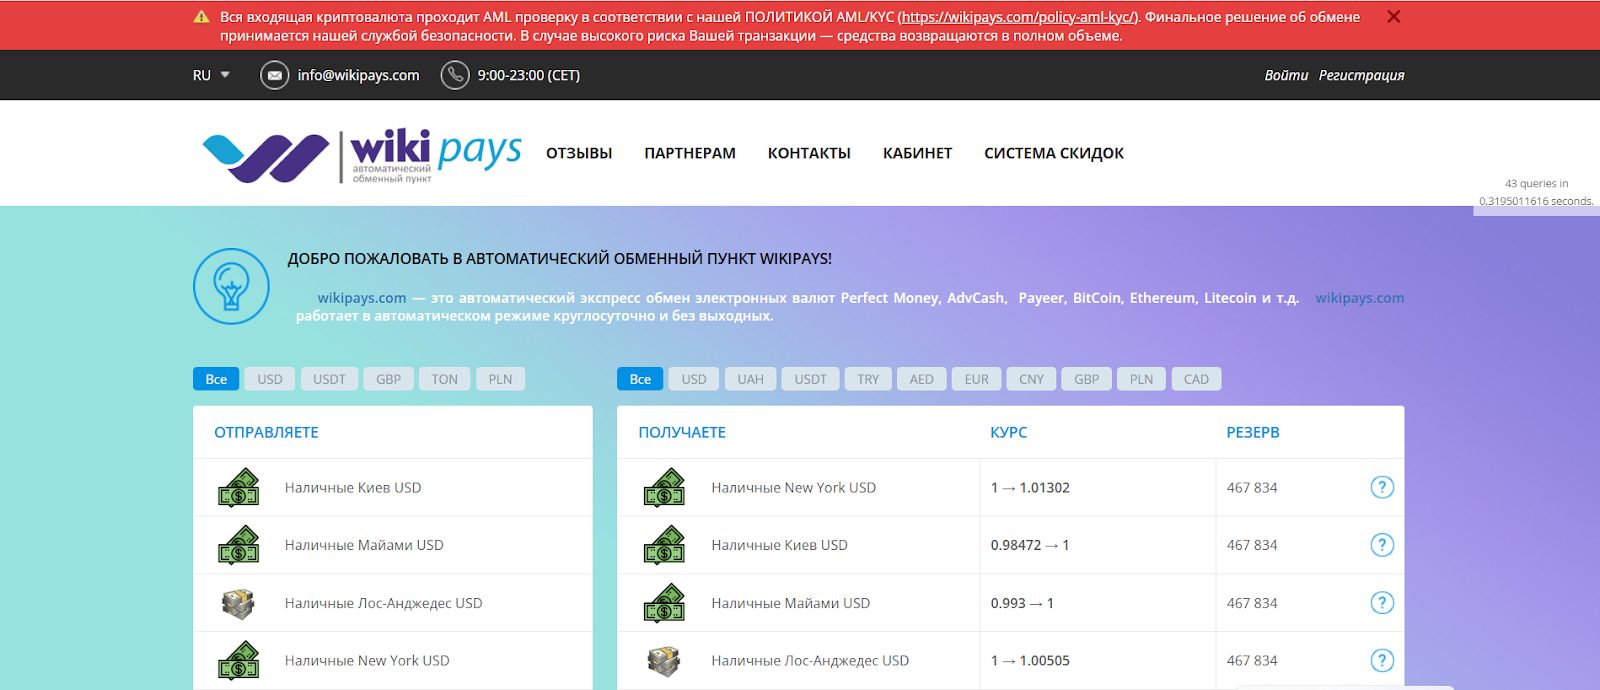Image resolution: width=1600 pixels, height=690 pixels.
Task: Click cash icon for receive Киев USD
Action: (x=664, y=545)
